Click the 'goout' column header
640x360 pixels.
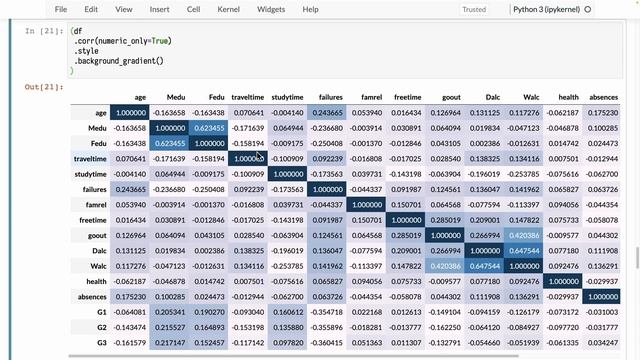(x=451, y=97)
